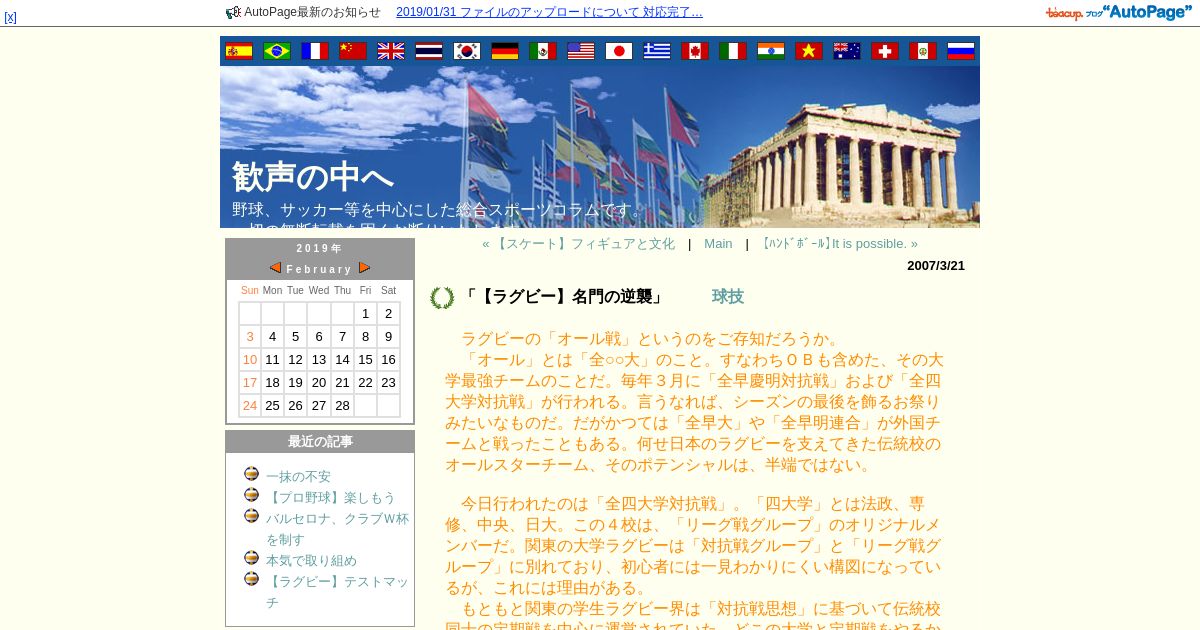1200x630 pixels.
Task: Go to previous month in calendar
Action: click(x=275, y=268)
